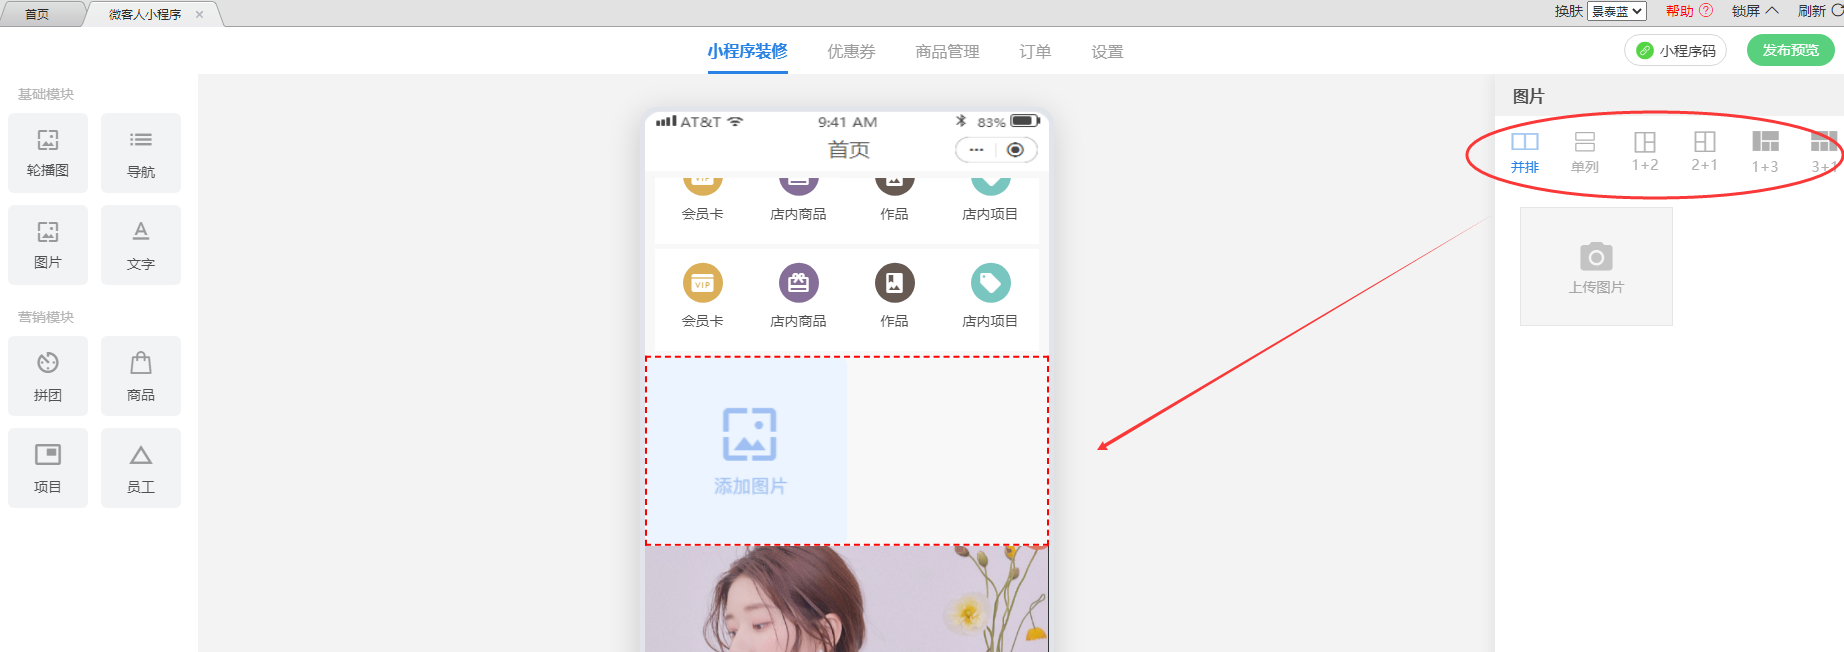Switch to the 首页 browser tab
The width and height of the screenshot is (1844, 652).
pyautogui.click(x=37, y=14)
